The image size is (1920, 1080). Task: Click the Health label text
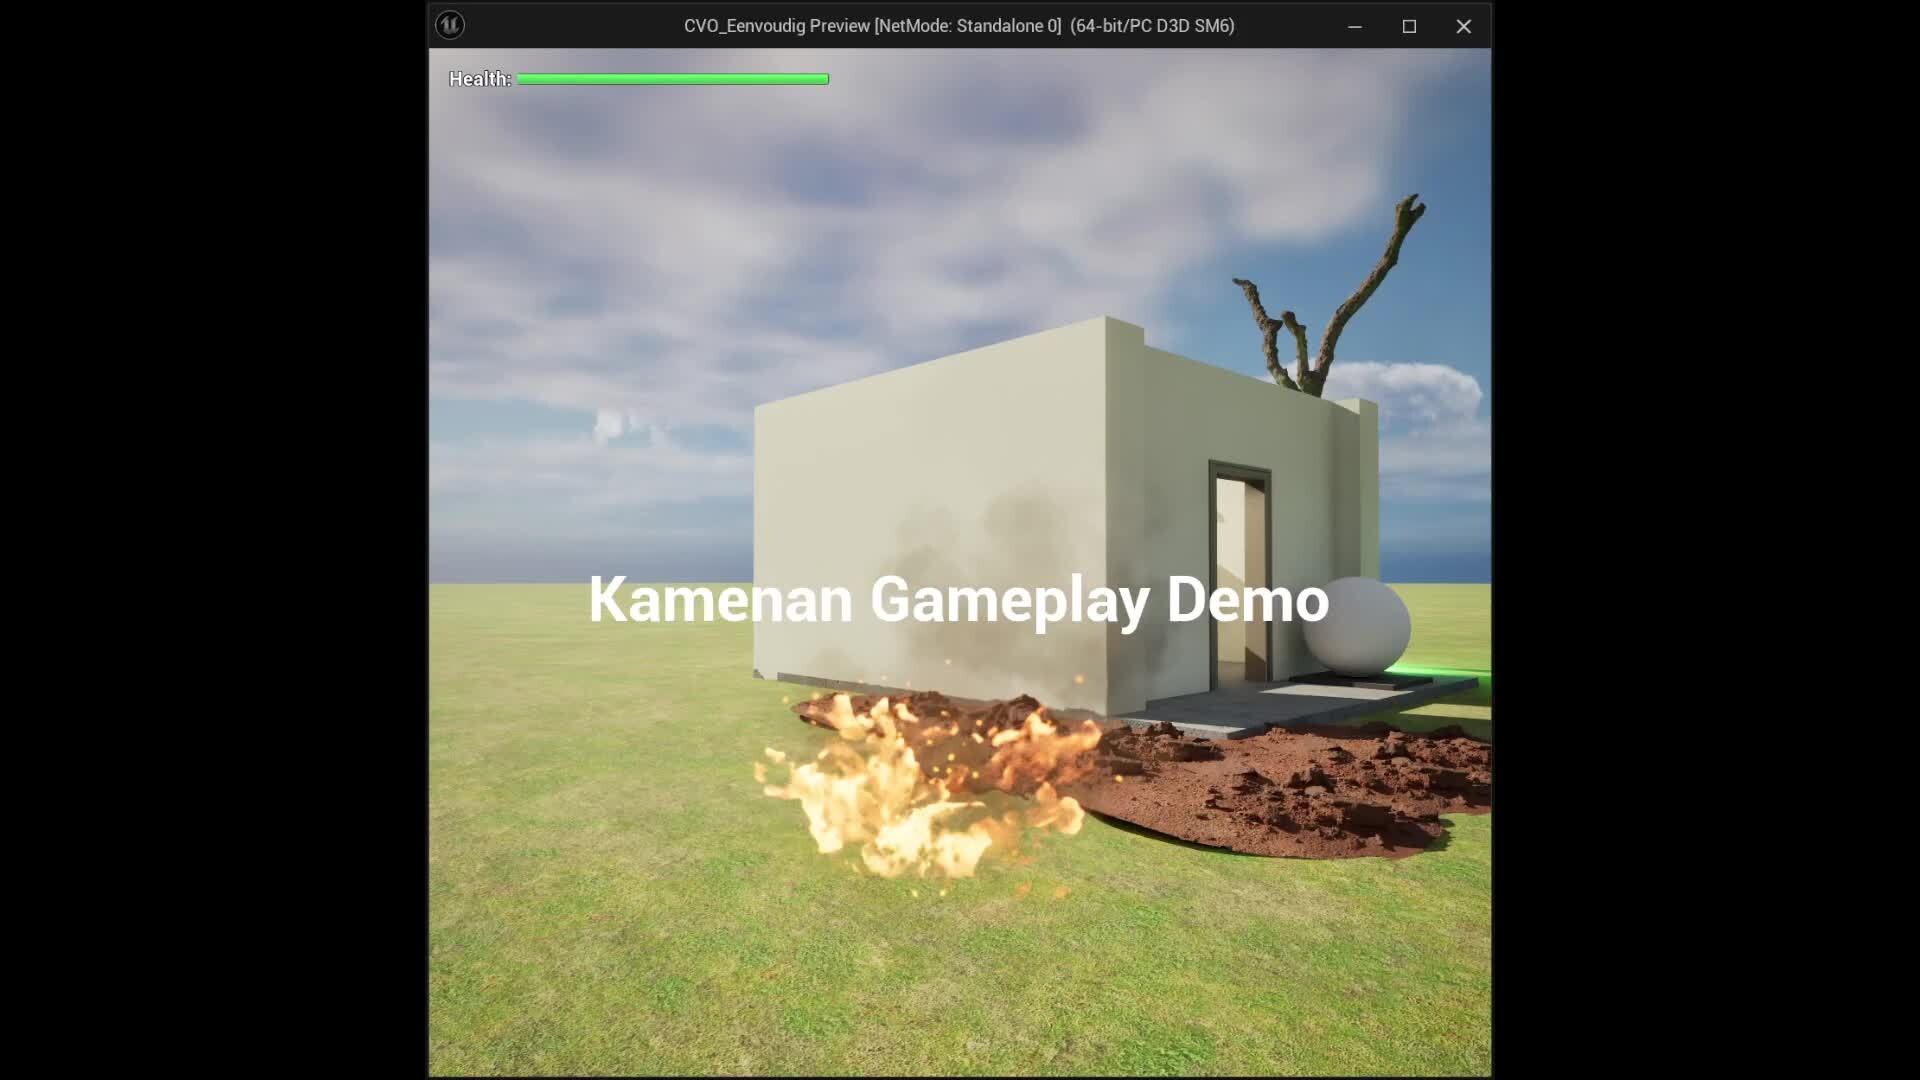click(479, 78)
